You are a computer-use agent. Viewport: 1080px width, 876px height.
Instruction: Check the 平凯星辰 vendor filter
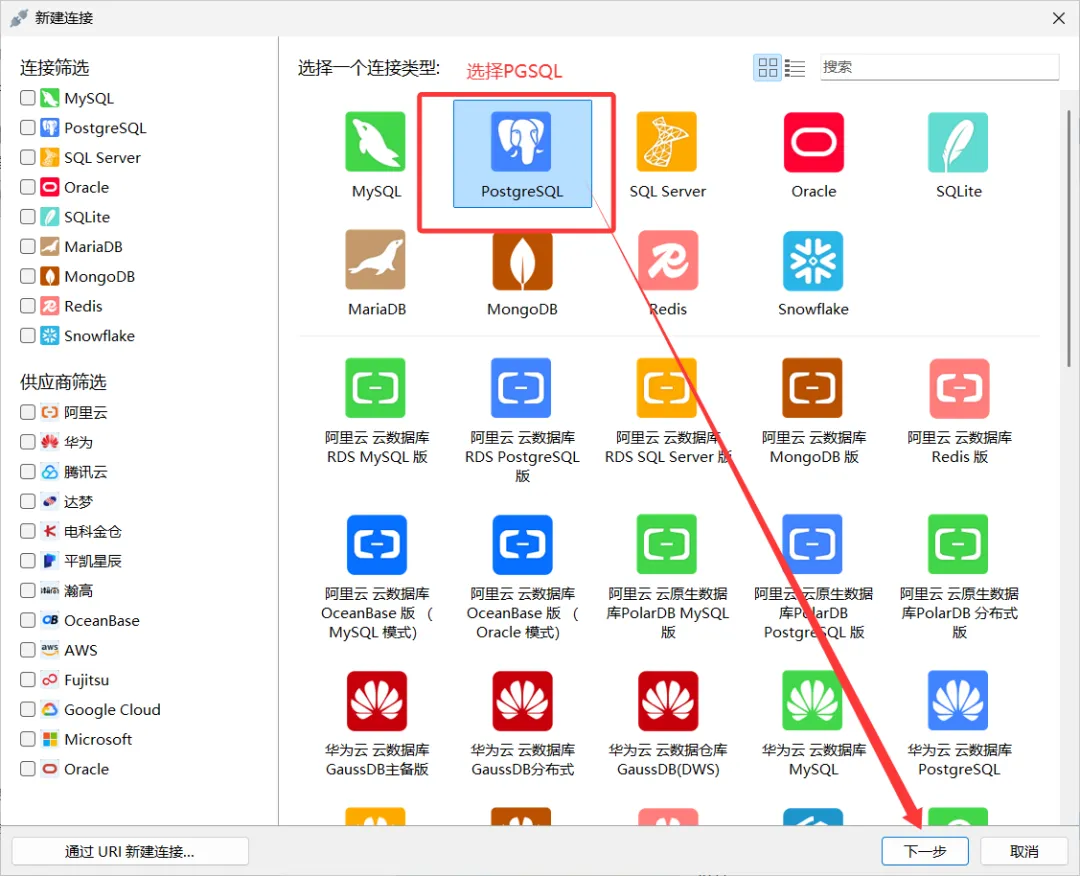28,561
